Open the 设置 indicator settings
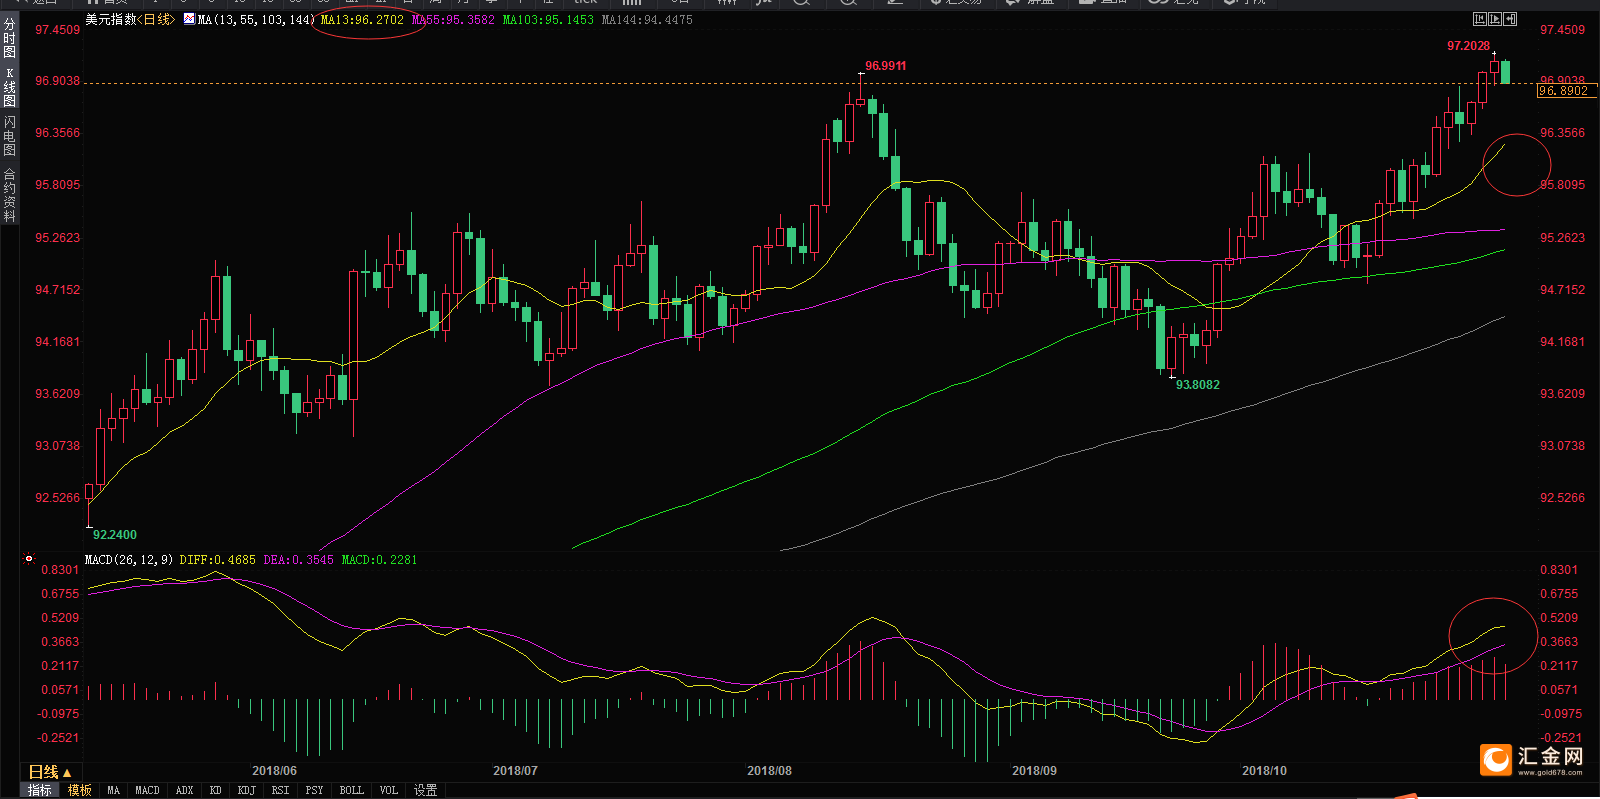1600x799 pixels. coord(426,790)
